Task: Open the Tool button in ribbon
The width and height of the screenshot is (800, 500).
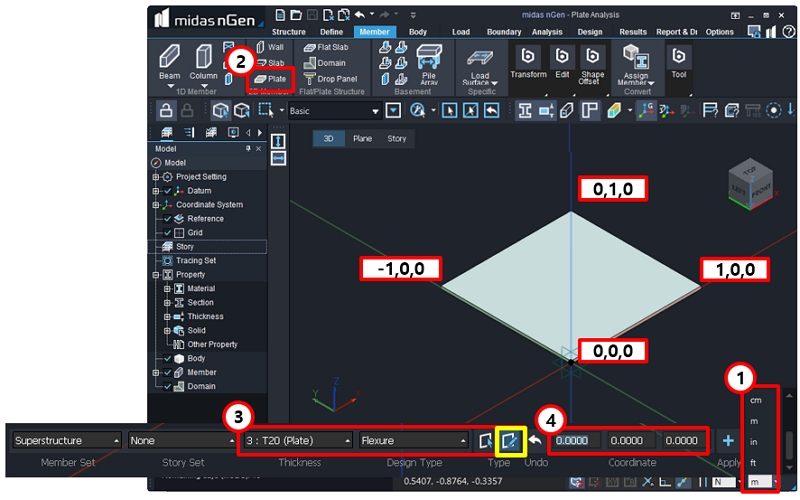Action: click(x=679, y=62)
